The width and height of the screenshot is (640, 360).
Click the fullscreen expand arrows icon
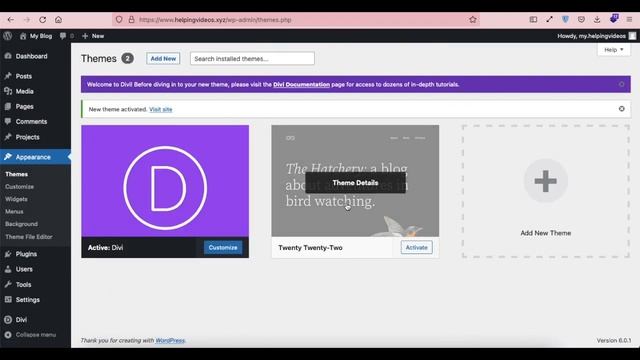549,19
